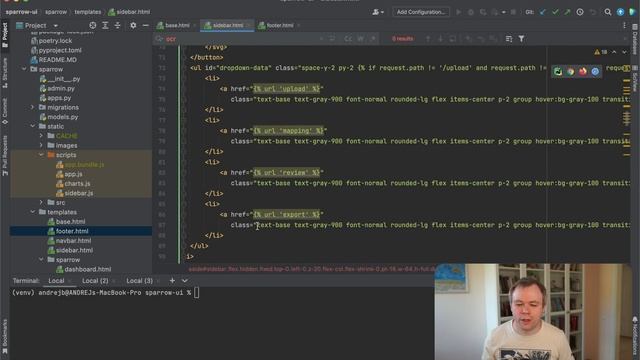Image resolution: width=640 pixels, height=360 pixels.
Task: Collapse the scripts folder
Action: pyautogui.click(x=41, y=155)
